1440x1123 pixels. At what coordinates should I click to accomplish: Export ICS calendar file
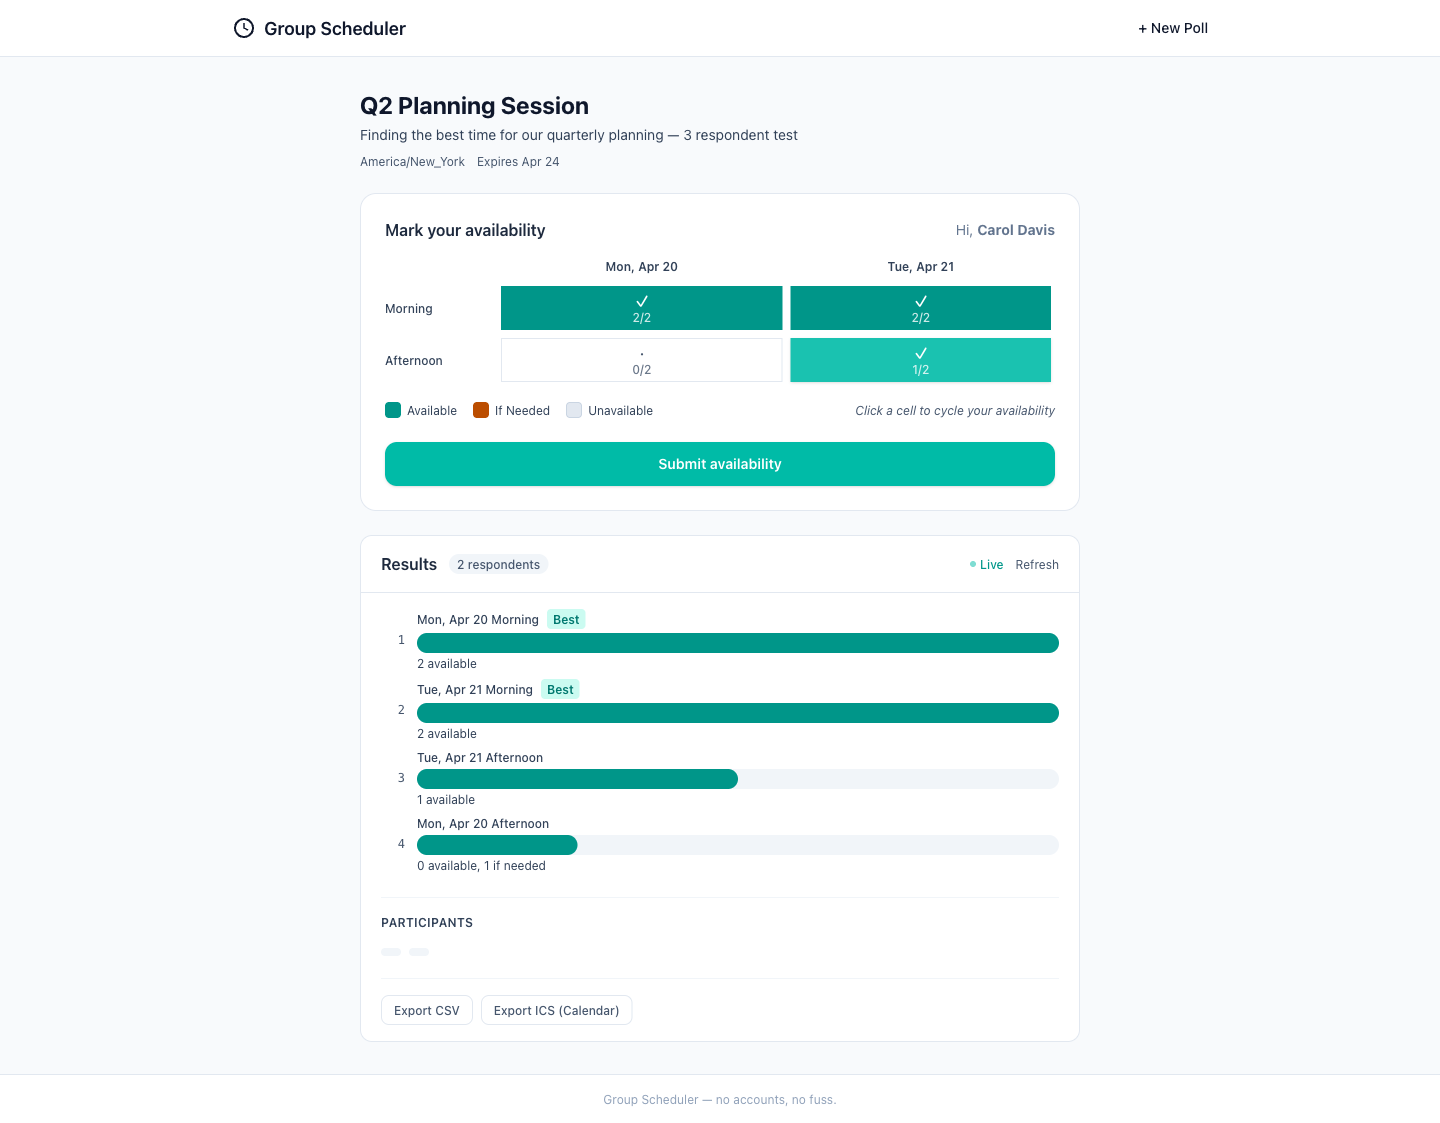pos(556,1011)
